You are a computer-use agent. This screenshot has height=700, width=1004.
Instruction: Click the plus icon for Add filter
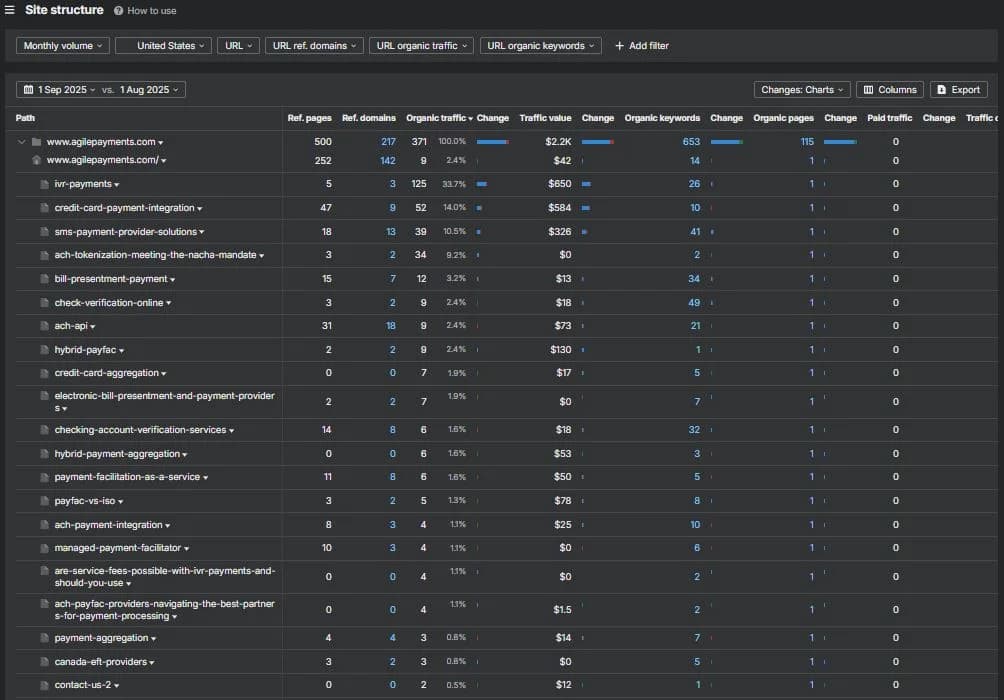tap(619, 46)
